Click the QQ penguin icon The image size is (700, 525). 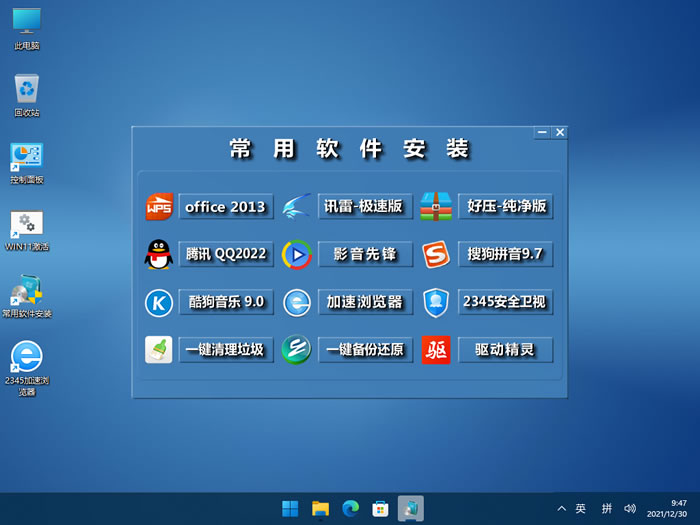click(158, 254)
